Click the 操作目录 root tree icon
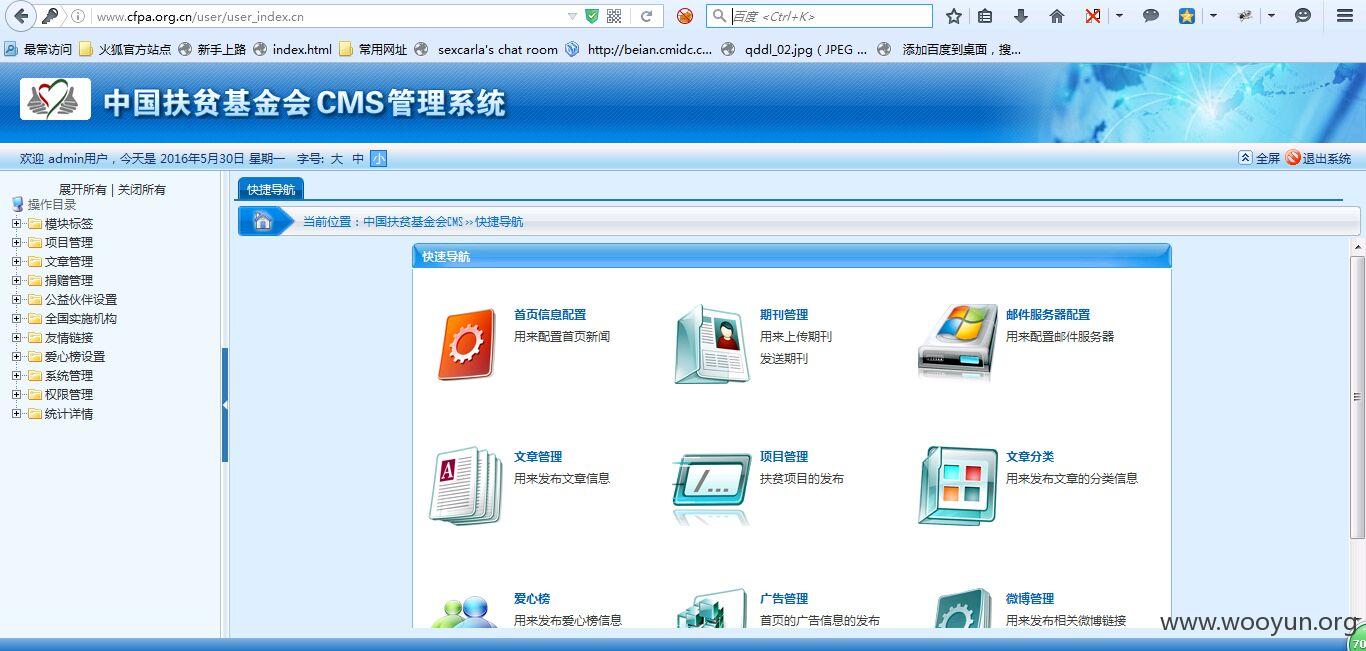The width and height of the screenshot is (1366, 651). click(x=17, y=204)
